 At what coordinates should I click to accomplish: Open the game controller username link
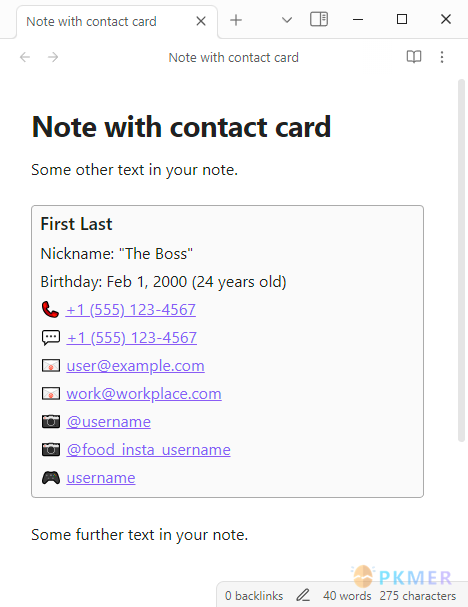(x=101, y=478)
